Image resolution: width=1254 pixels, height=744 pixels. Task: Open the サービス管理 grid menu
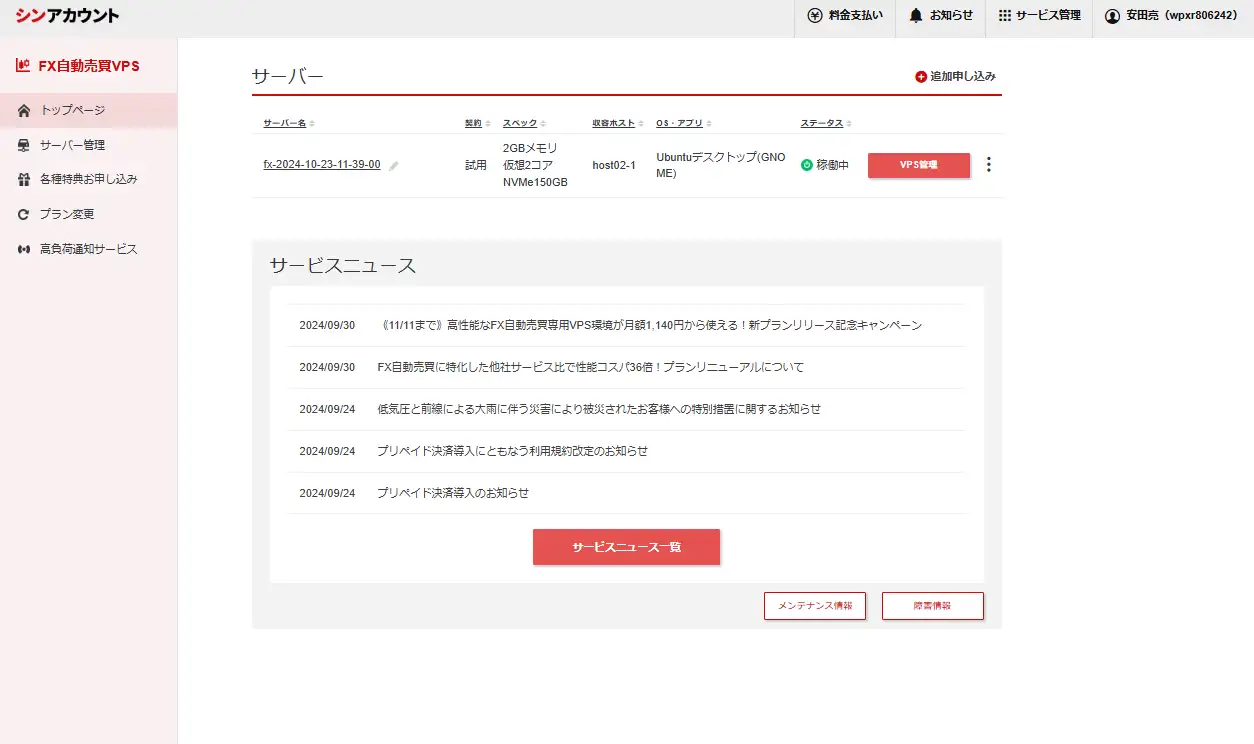point(1005,16)
